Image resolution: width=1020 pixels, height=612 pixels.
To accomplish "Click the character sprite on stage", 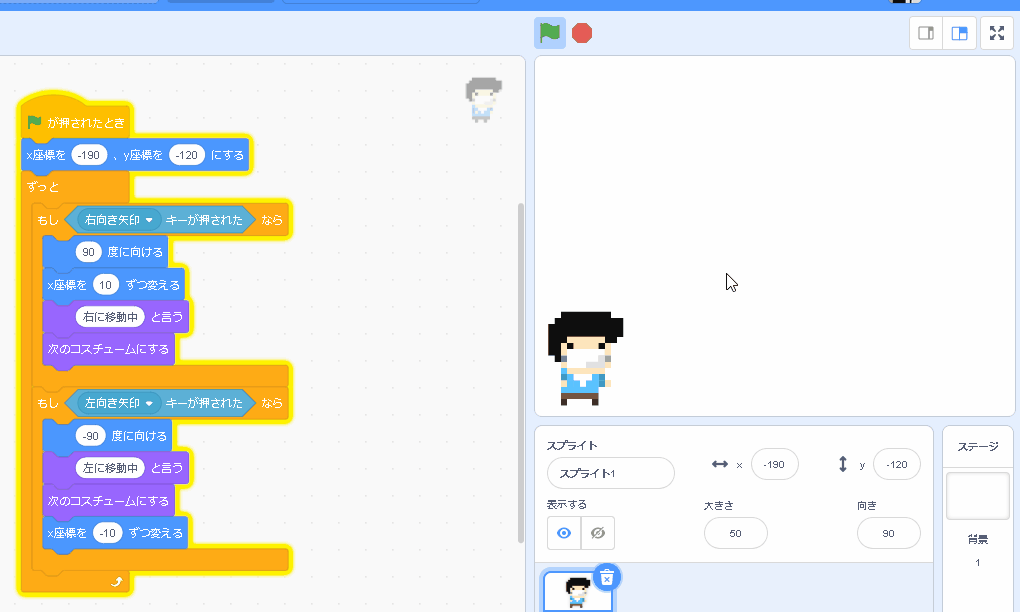I will click(584, 358).
